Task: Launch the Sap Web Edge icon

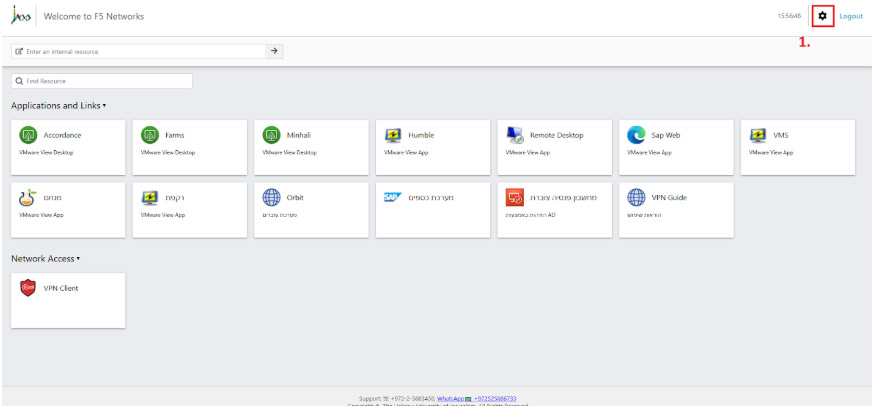Action: (636, 135)
